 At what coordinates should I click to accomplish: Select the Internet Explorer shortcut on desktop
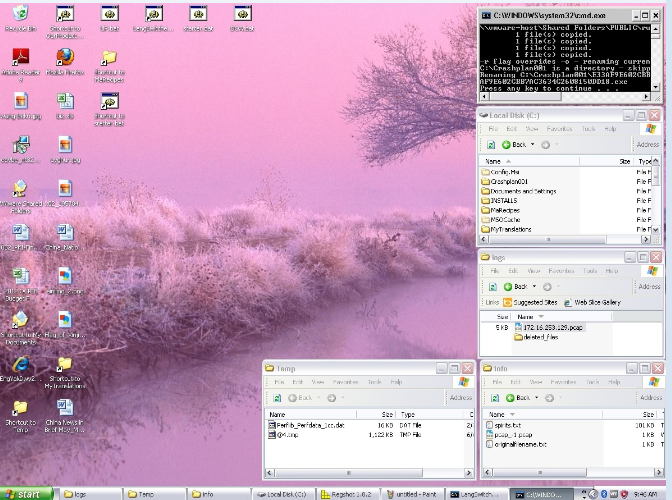pyautogui.click(x=20, y=369)
